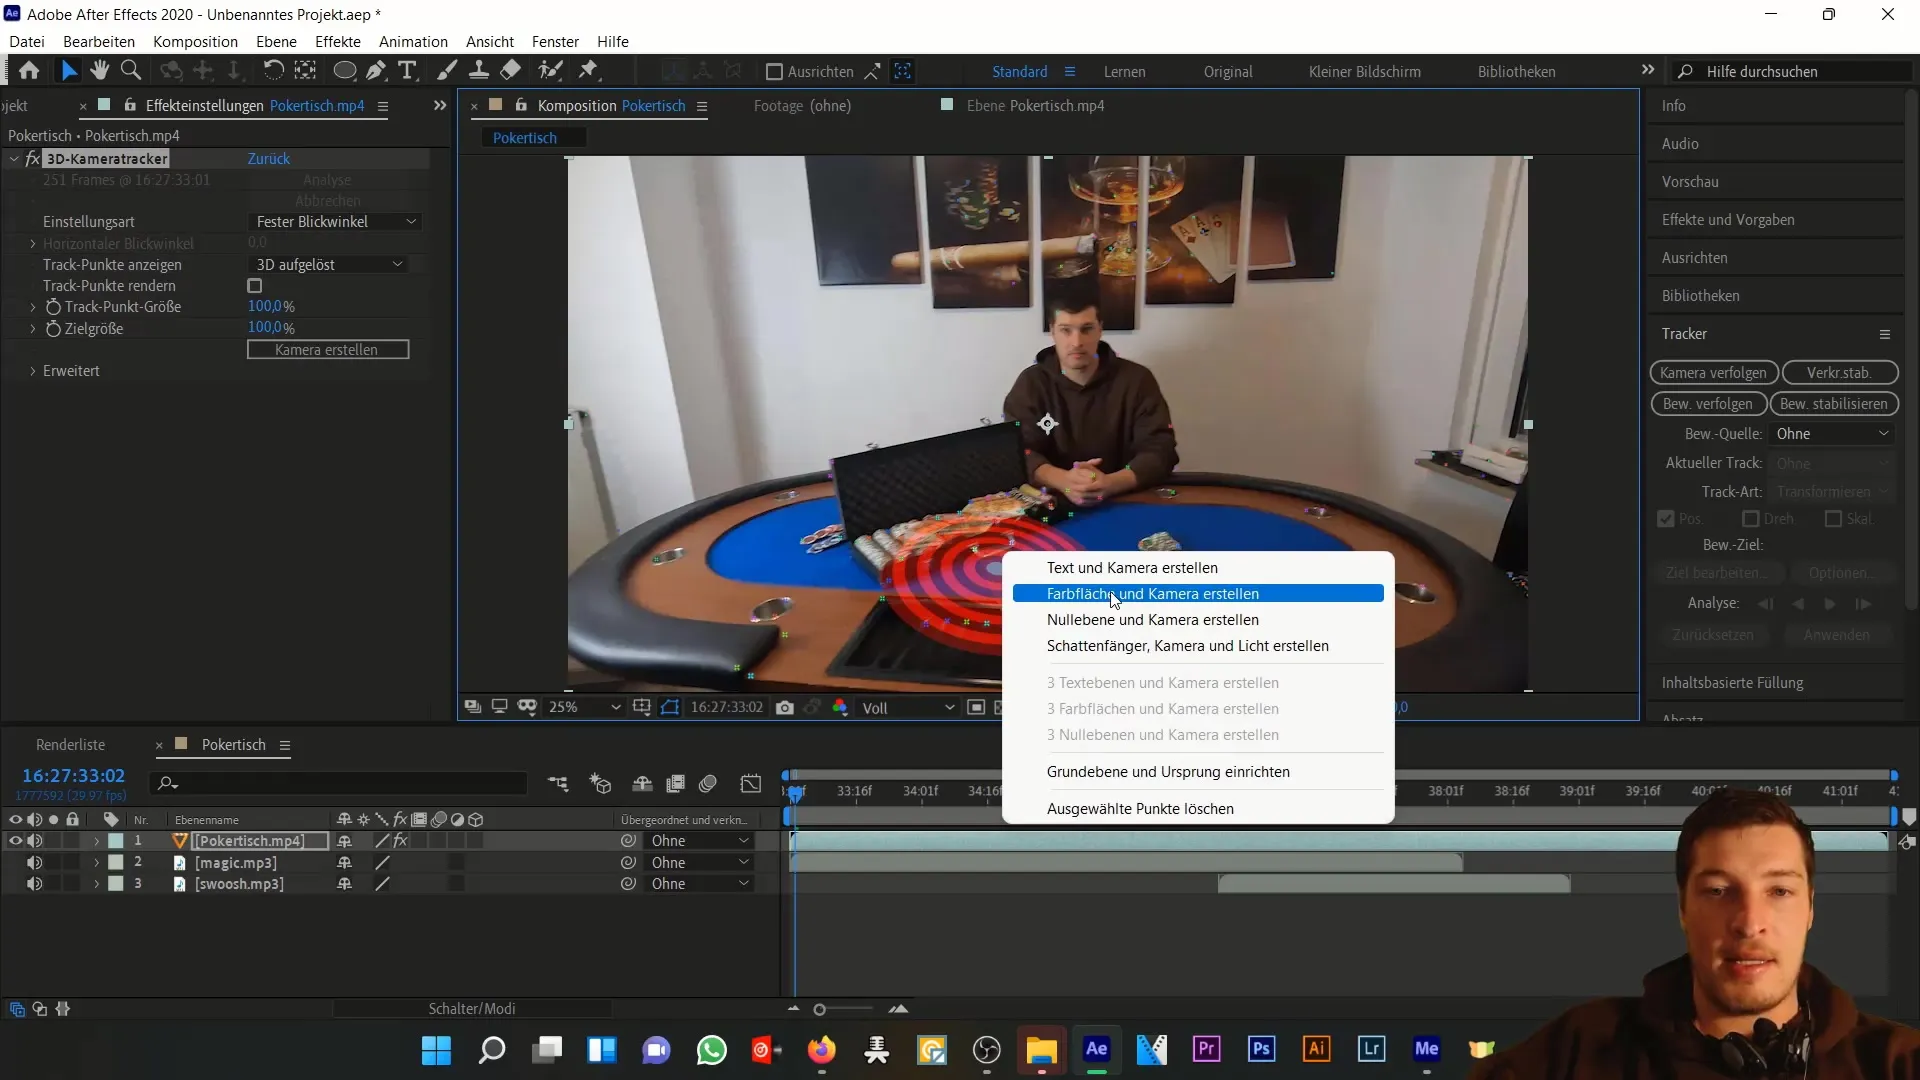Toggle the 3D-Kameratracker fx effect switch
The width and height of the screenshot is (1920, 1080).
(33, 159)
